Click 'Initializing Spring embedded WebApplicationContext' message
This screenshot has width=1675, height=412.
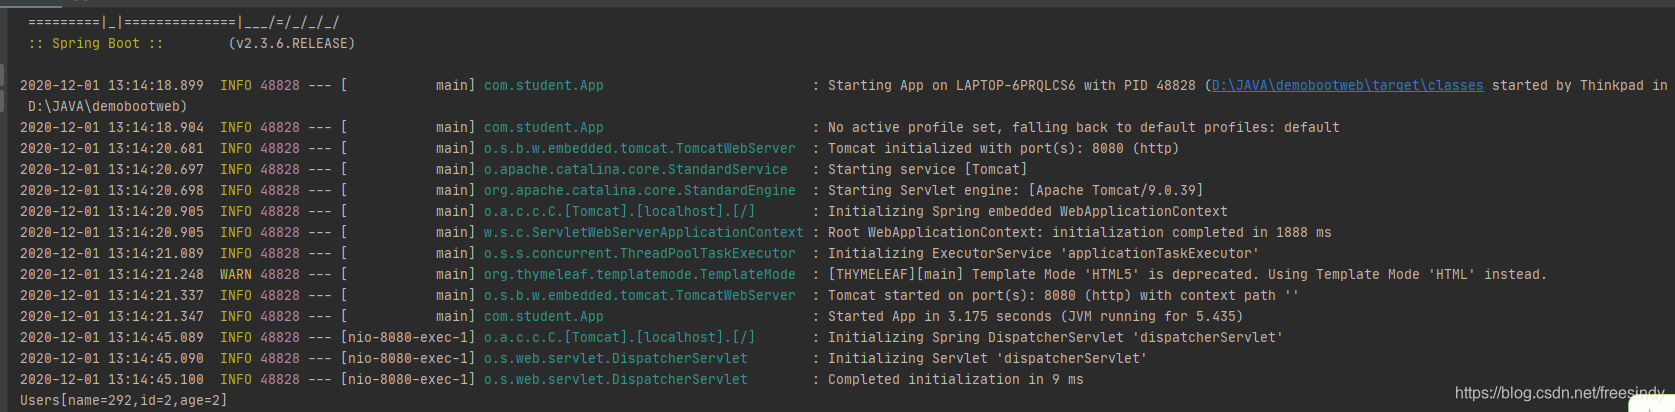coord(1027,212)
